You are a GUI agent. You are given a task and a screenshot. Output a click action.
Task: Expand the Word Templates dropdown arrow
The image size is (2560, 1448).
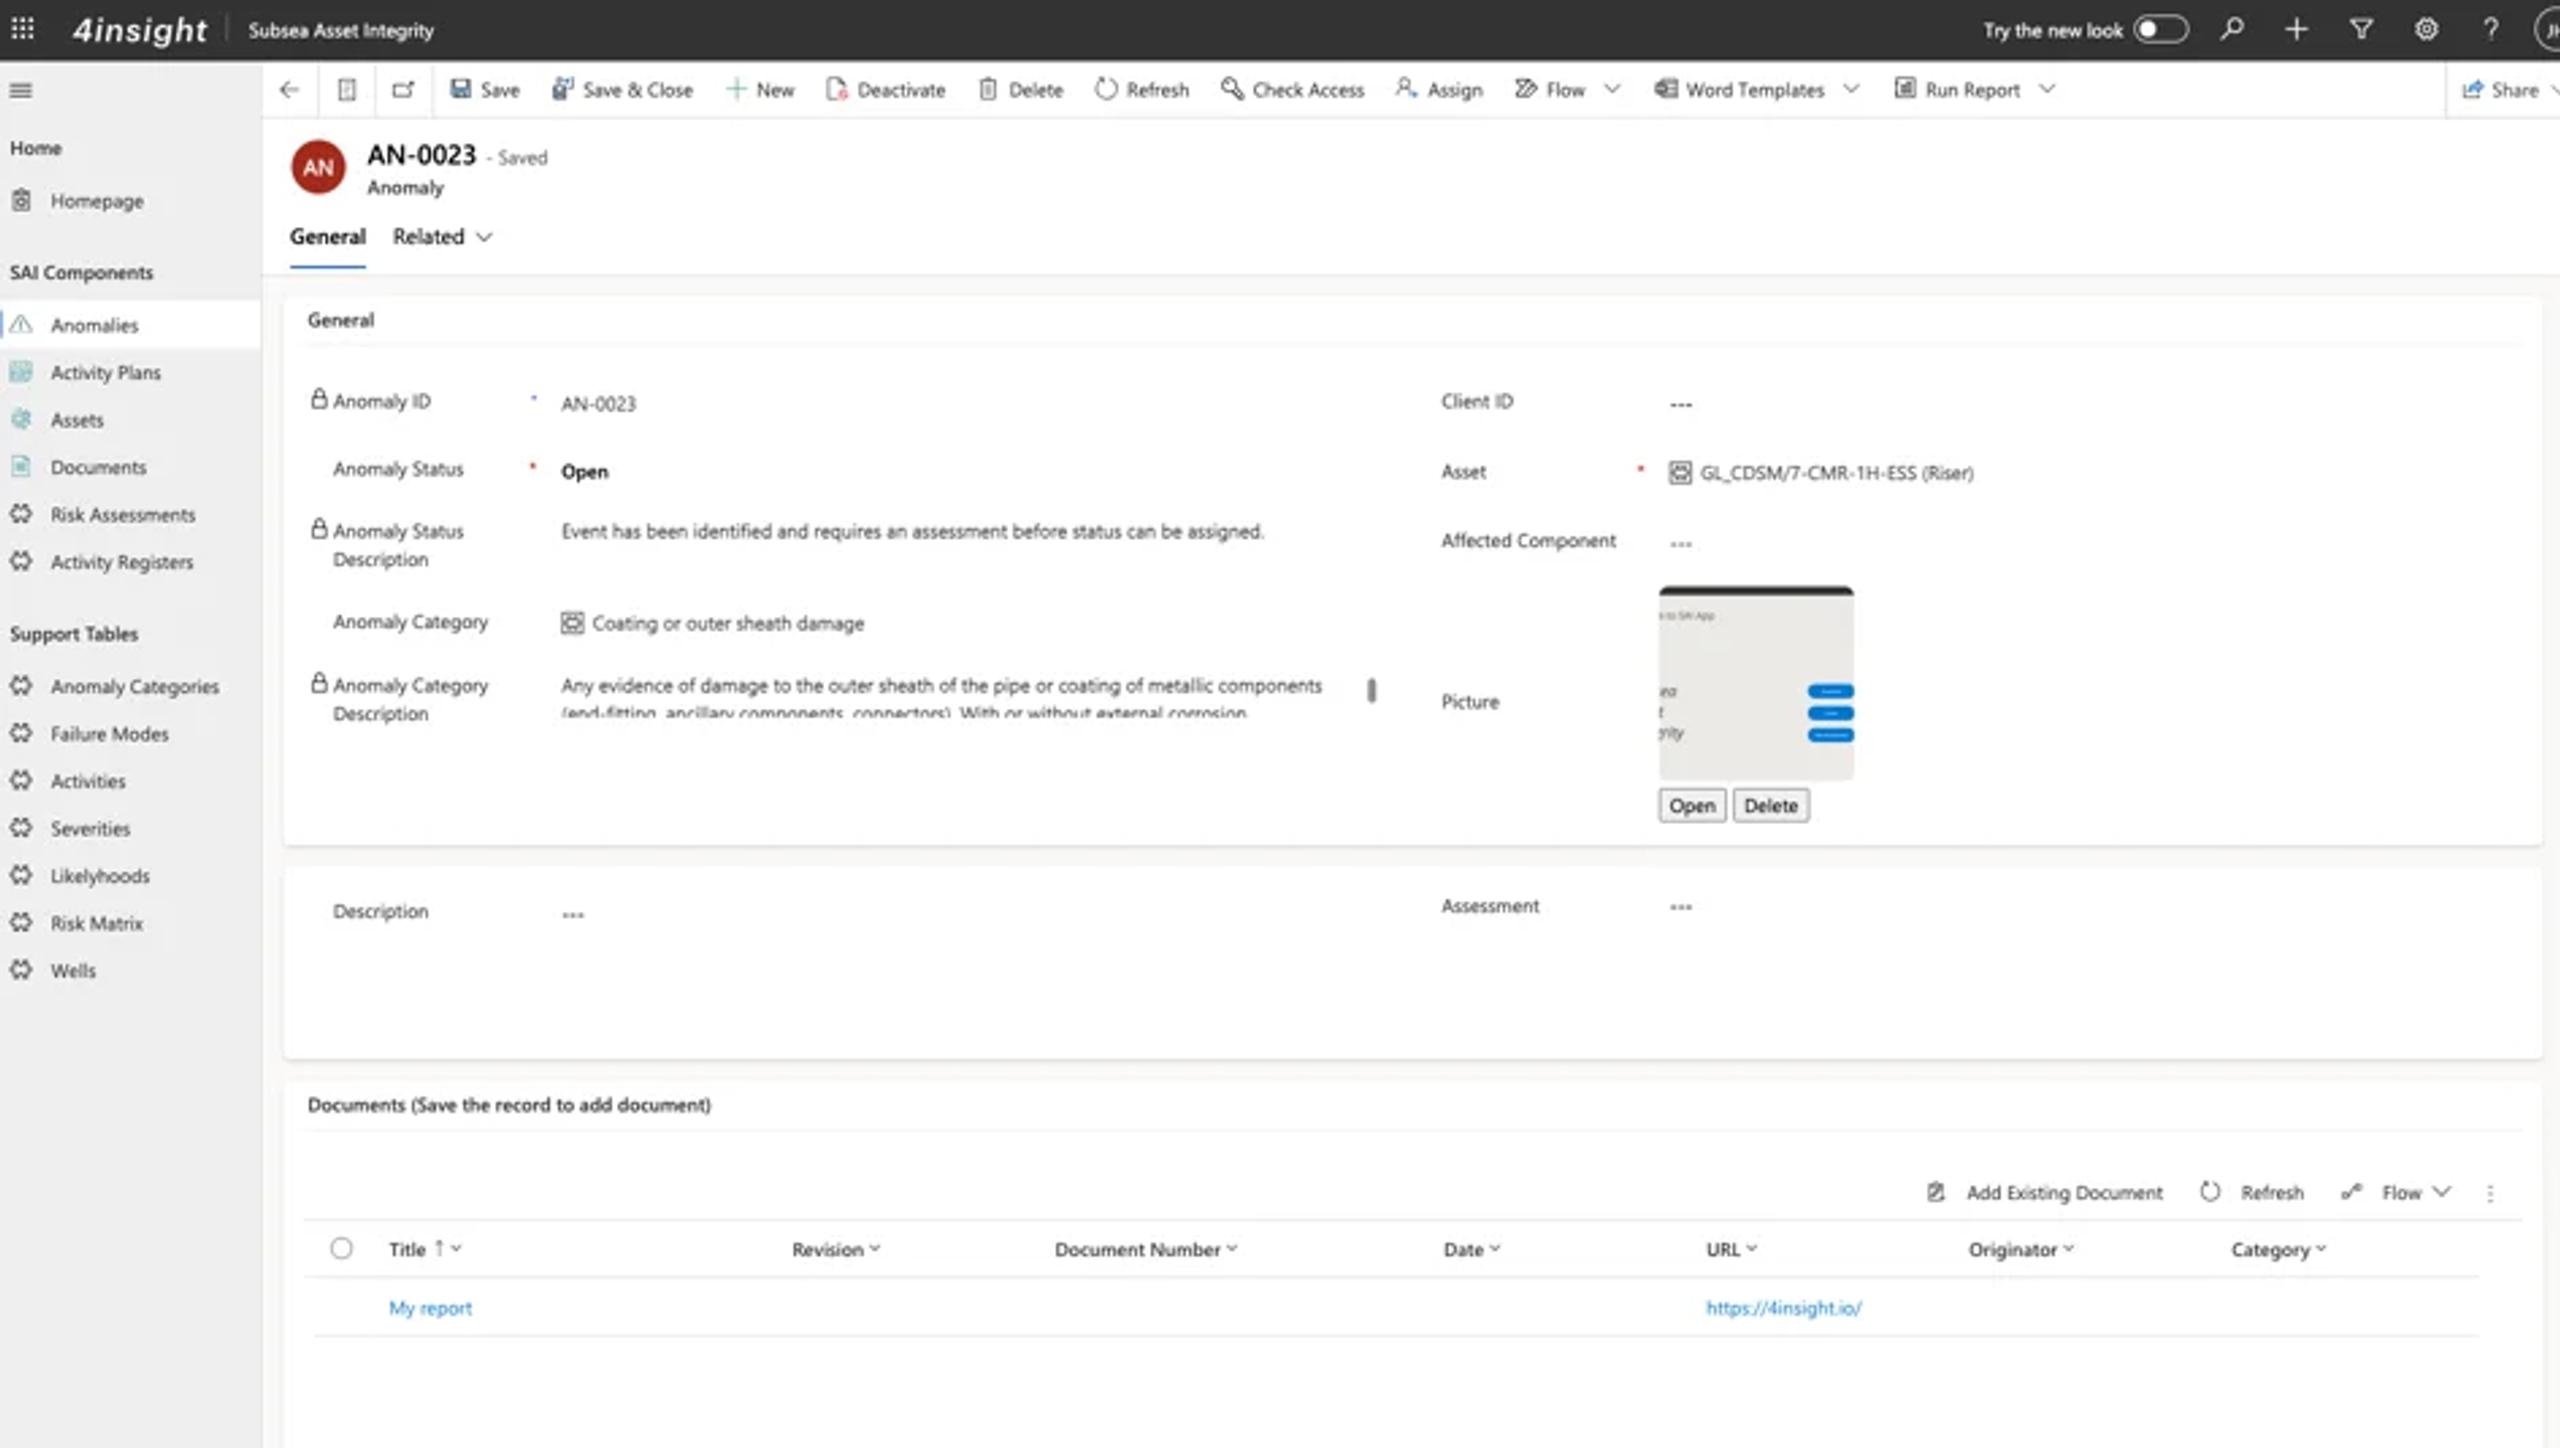[x=1852, y=89]
